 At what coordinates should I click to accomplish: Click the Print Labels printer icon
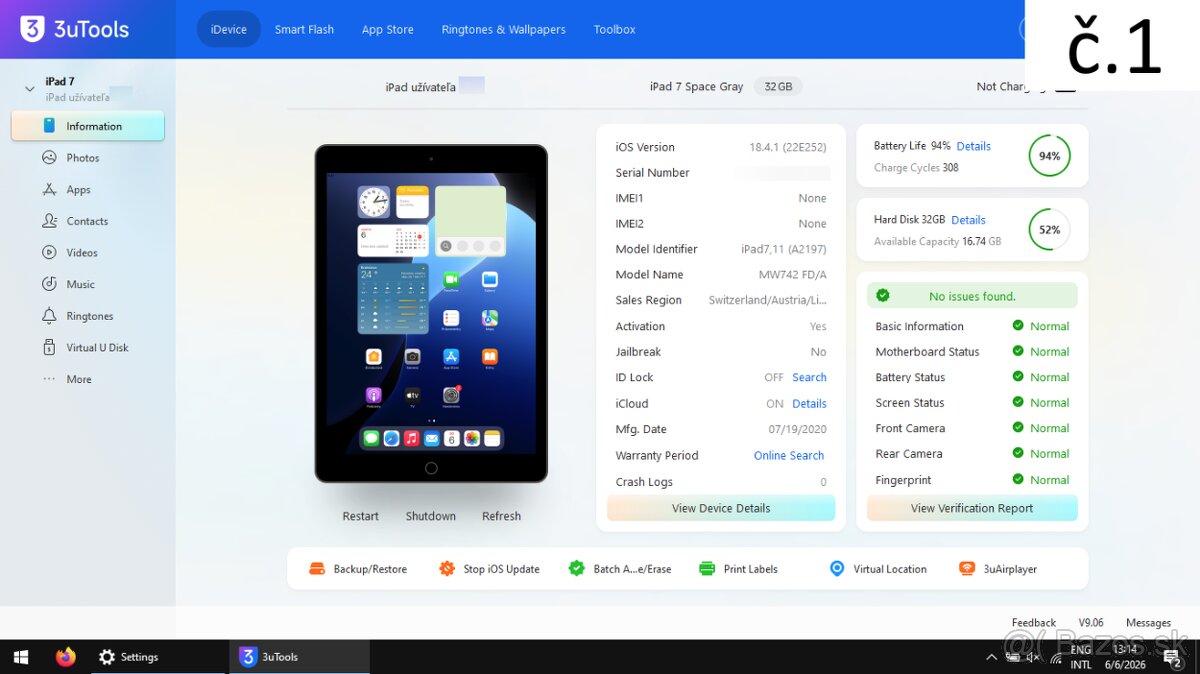click(x=707, y=569)
